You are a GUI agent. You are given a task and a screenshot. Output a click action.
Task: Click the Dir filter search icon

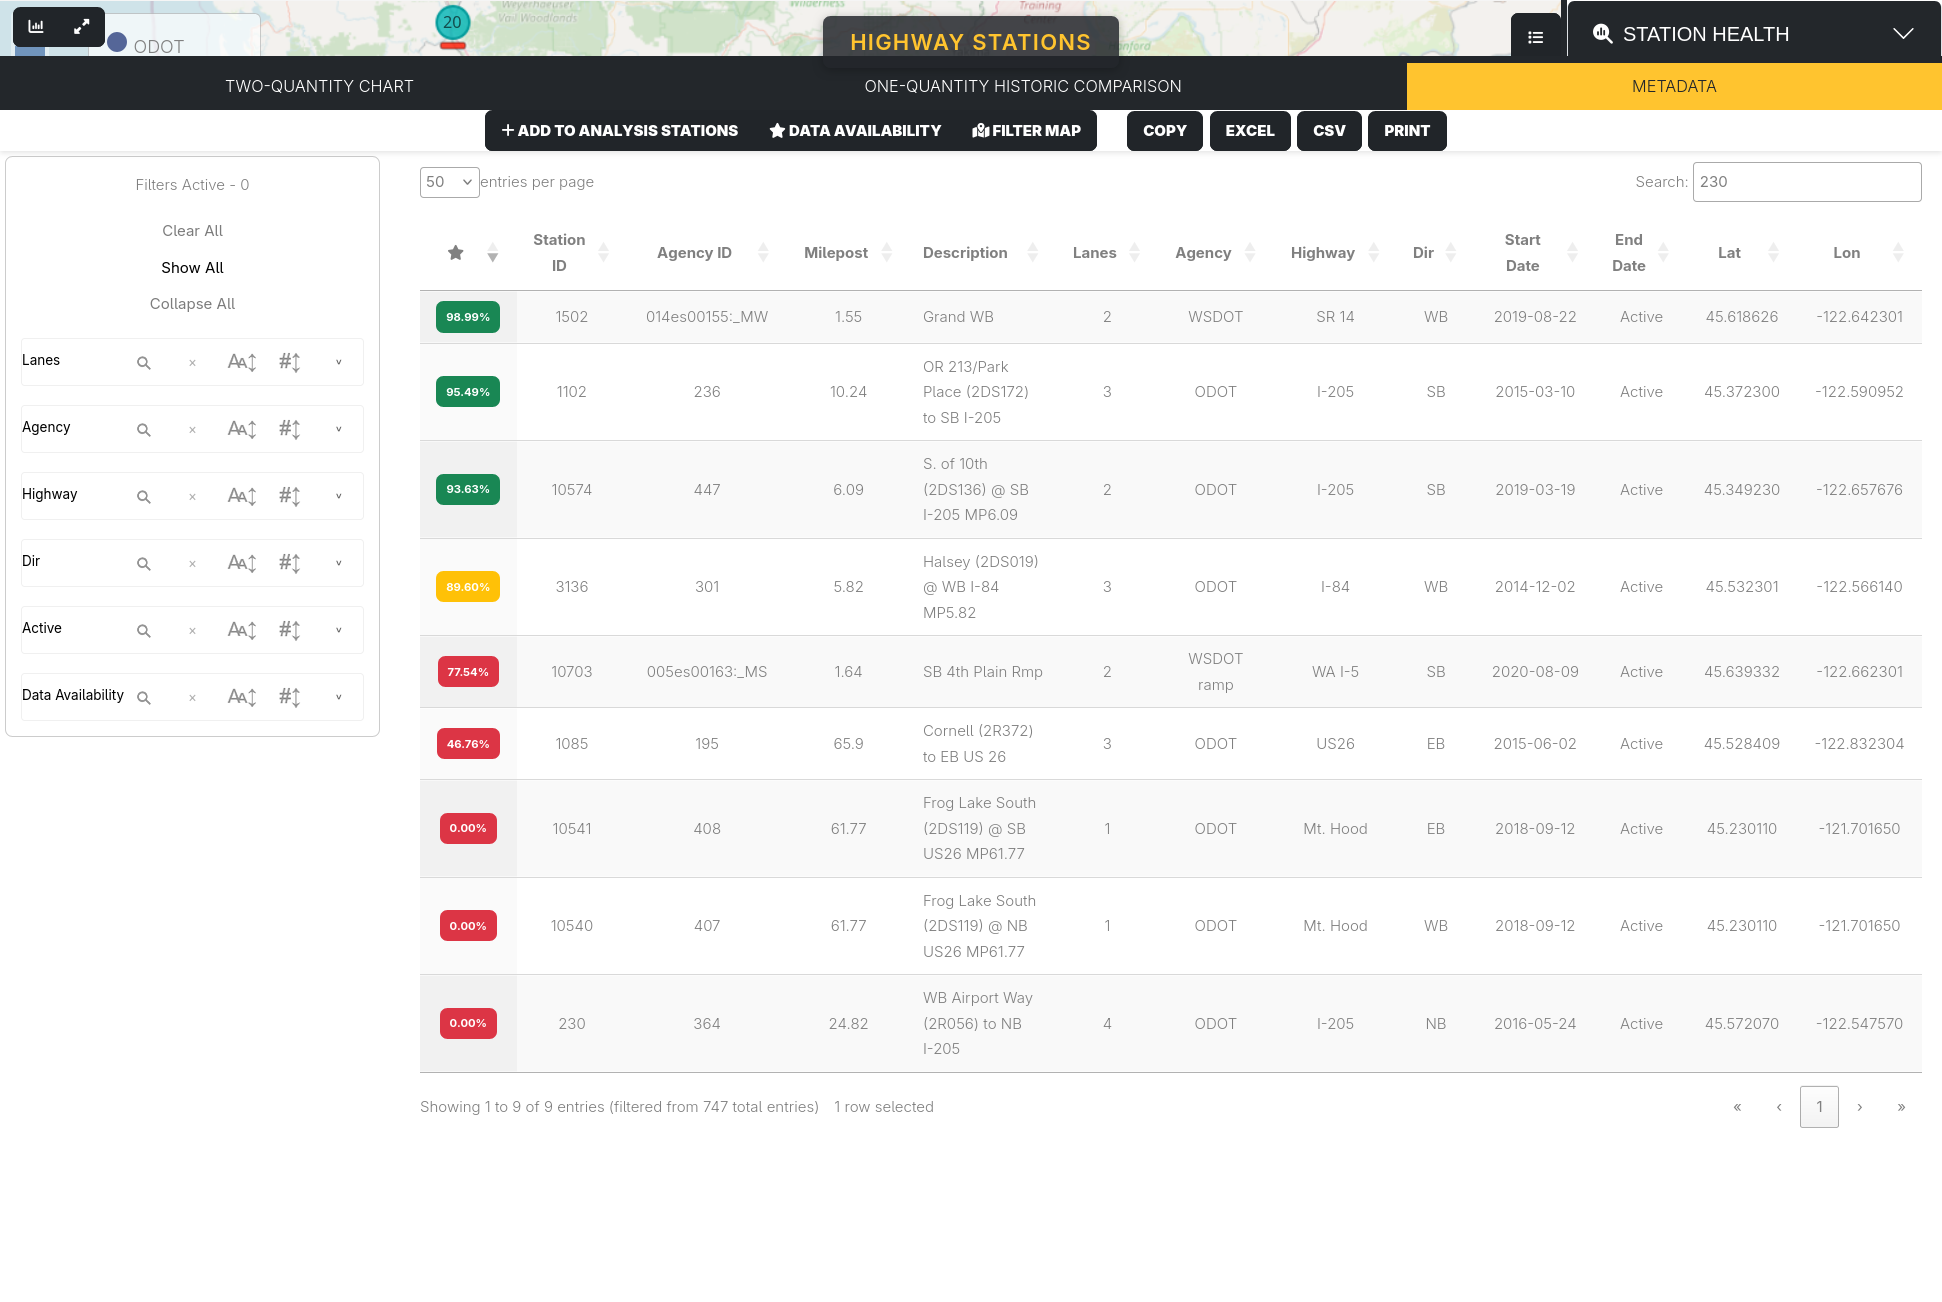(144, 564)
